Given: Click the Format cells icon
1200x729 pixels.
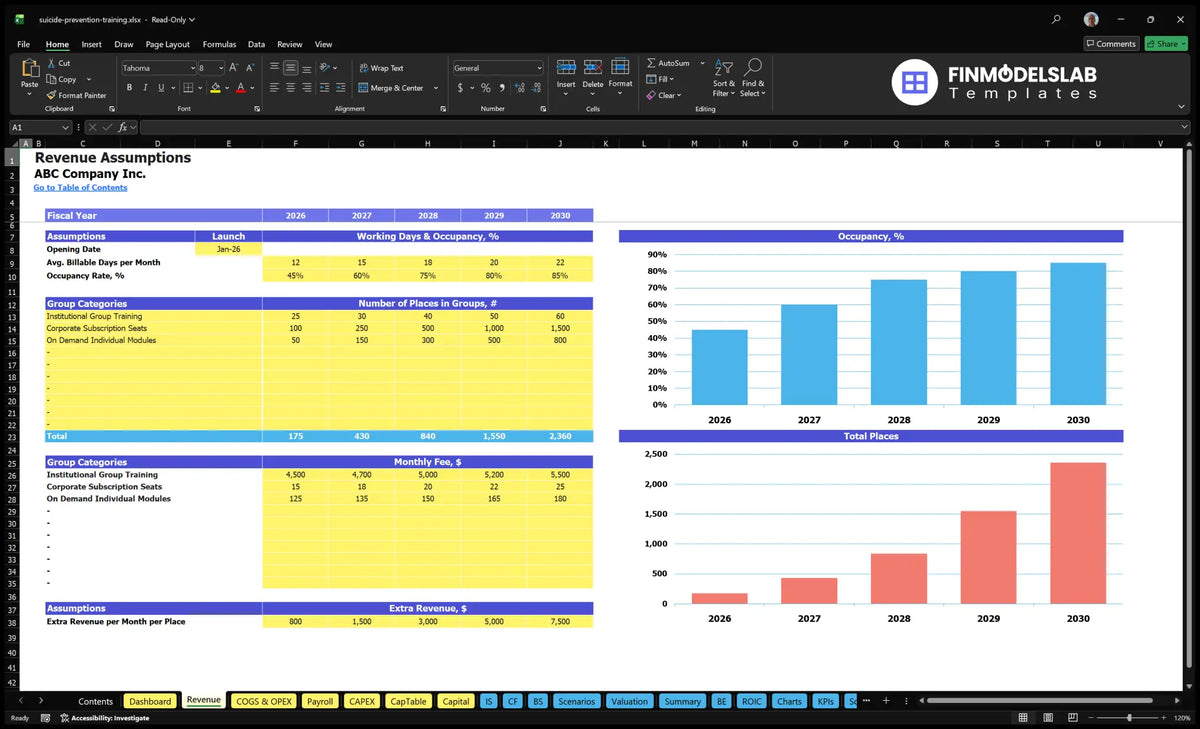Looking at the screenshot, I should pos(620,67).
